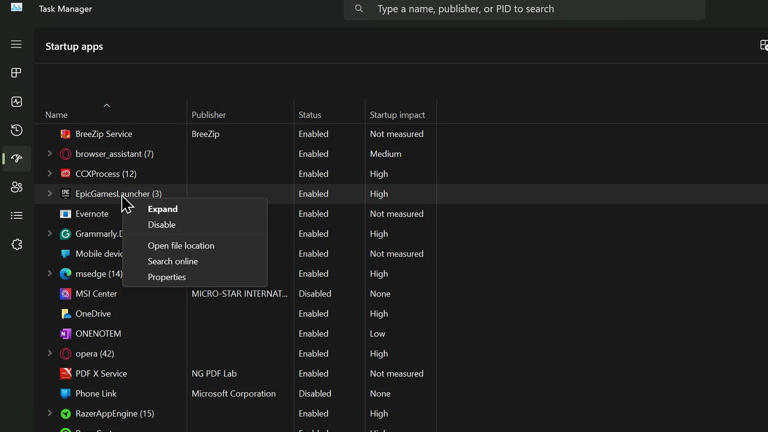
Task: Open the Users page in sidebar
Action: pos(16,187)
